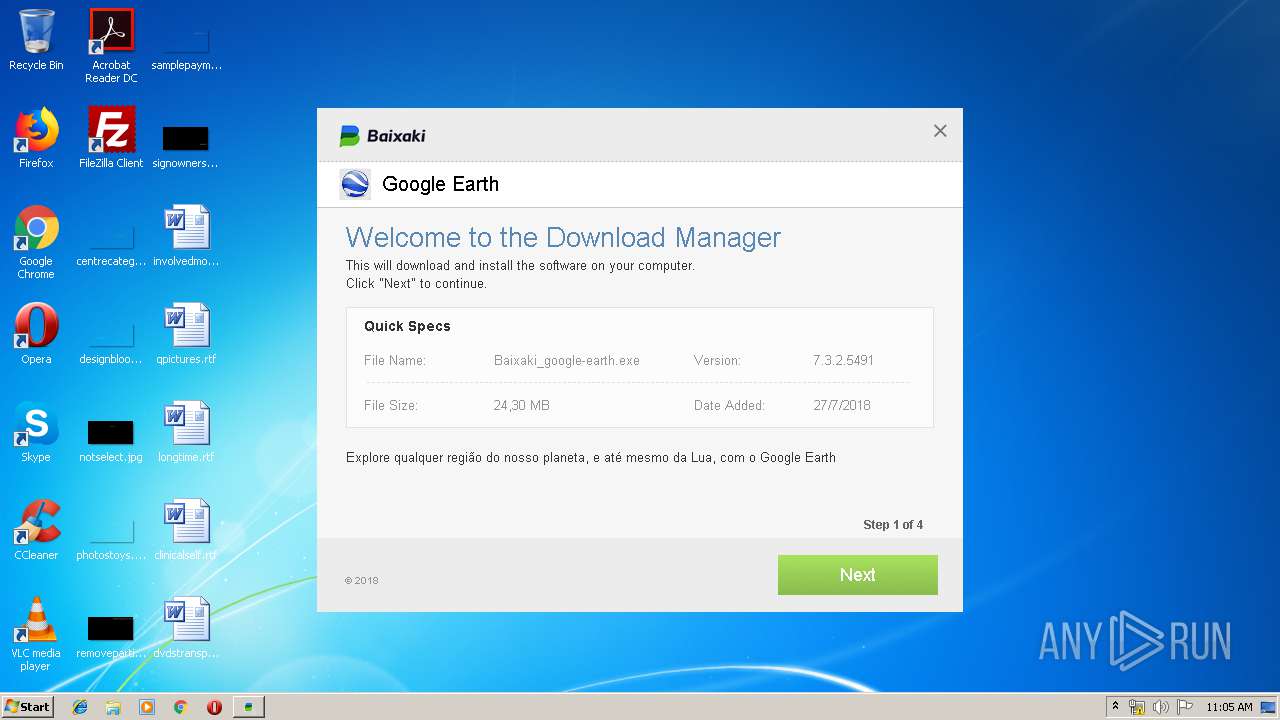Click the Quick Specs heading

pos(407,326)
